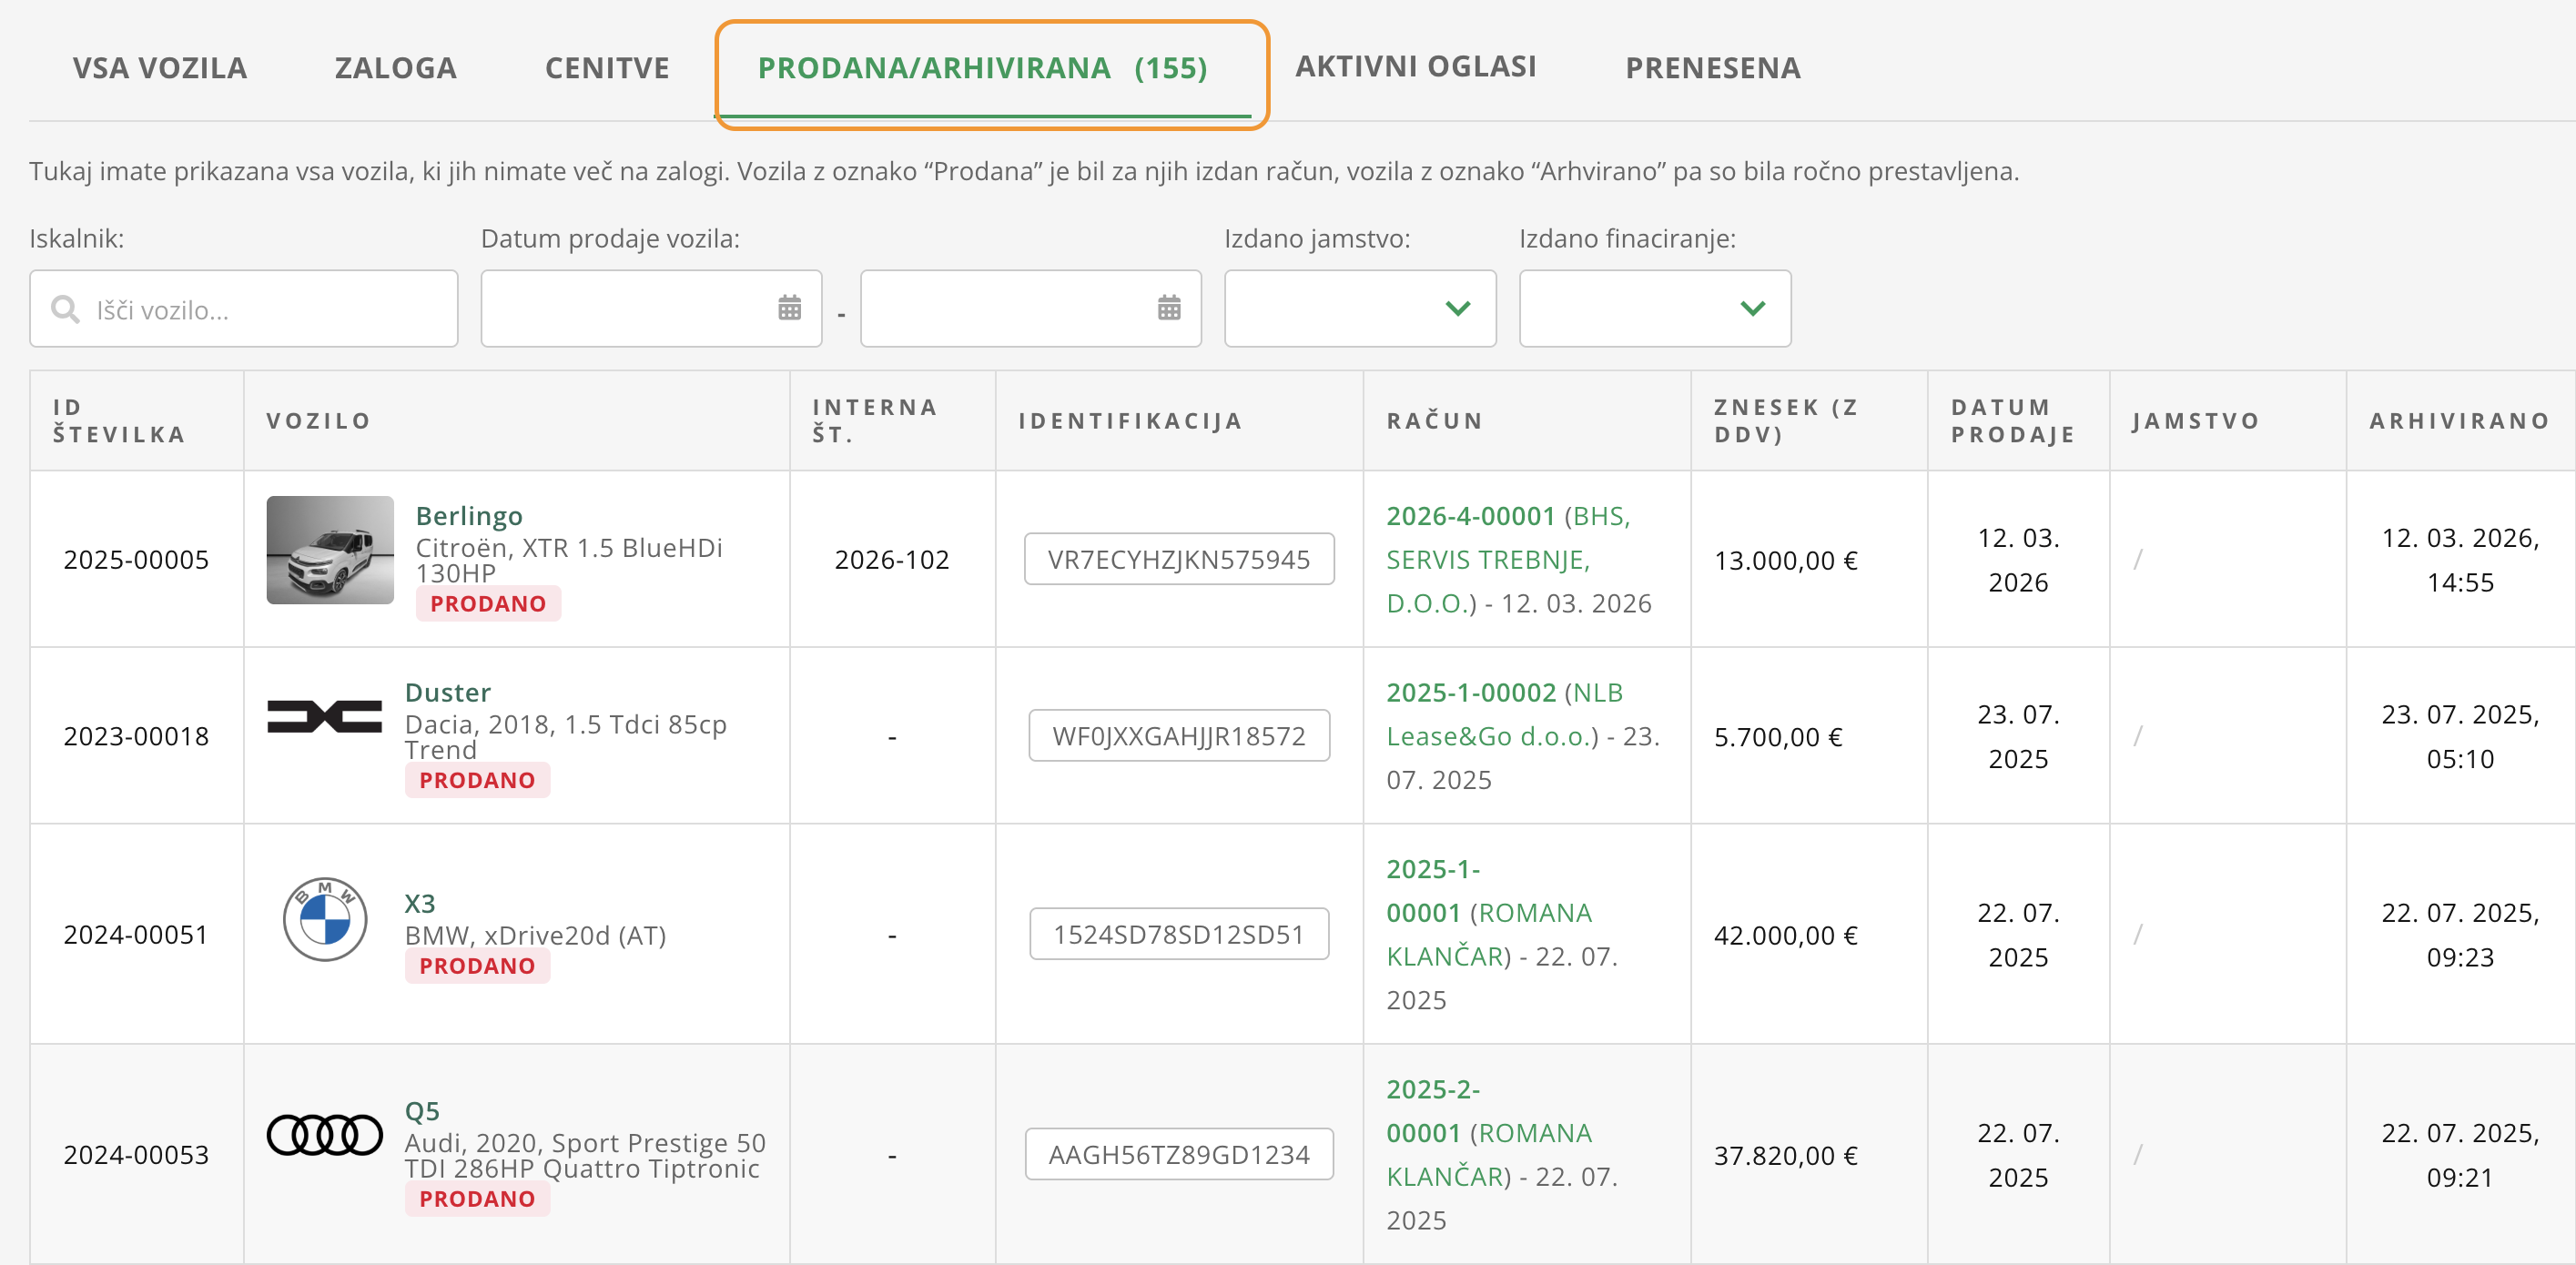The height and width of the screenshot is (1265, 2576).
Task: Open the Q5 vehicle link
Action: pos(422,1111)
